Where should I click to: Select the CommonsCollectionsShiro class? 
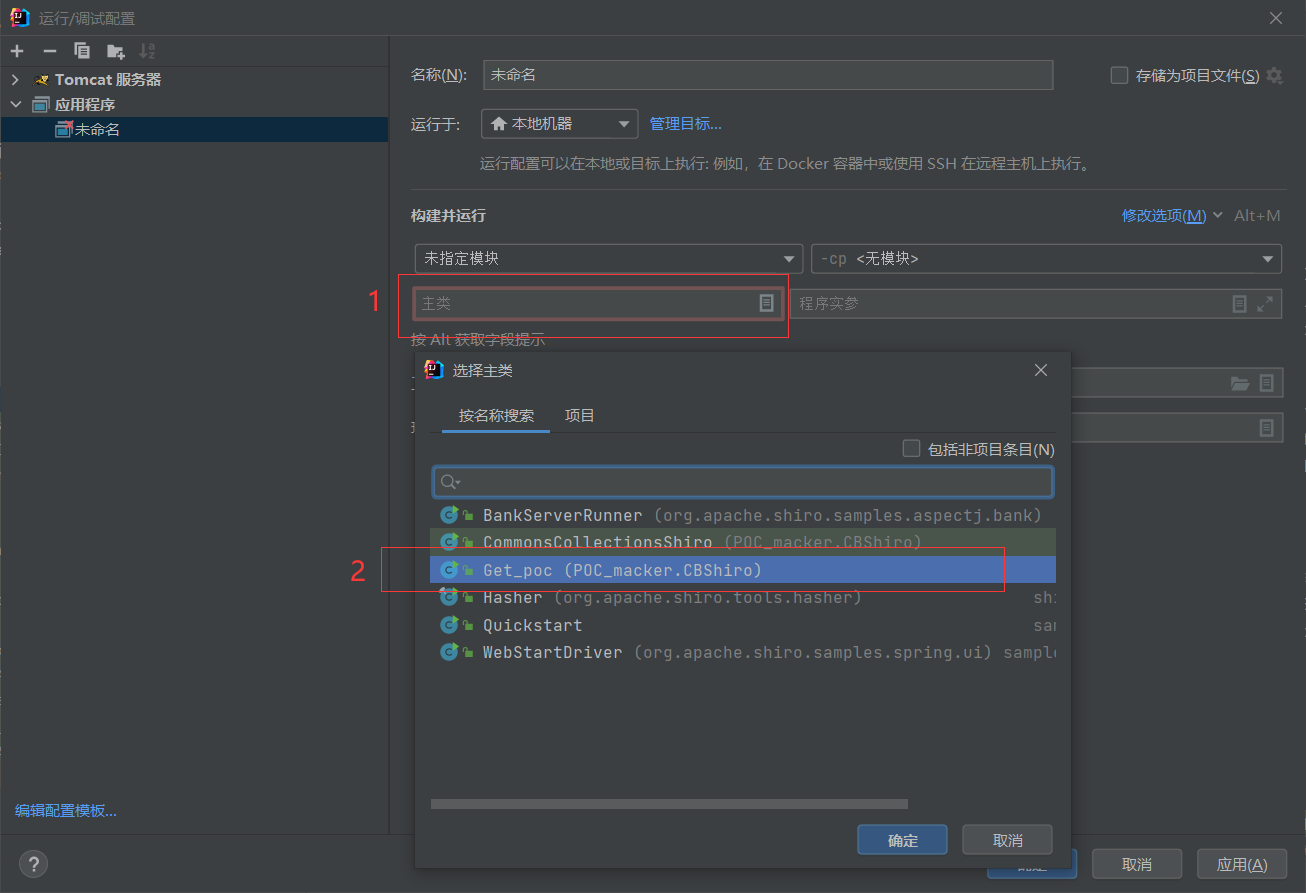click(743, 542)
